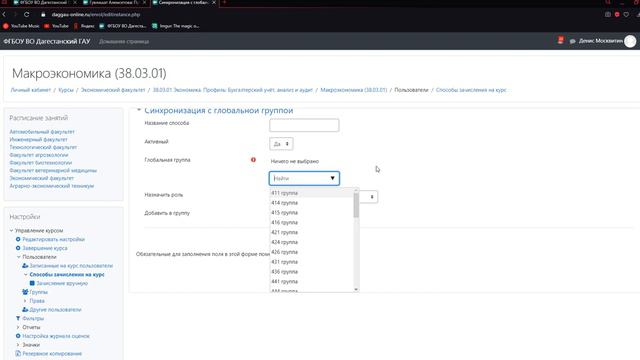This screenshot has width=640, height=360.
Task: Open Аграрно-экономический техникум link
Action: point(52,186)
